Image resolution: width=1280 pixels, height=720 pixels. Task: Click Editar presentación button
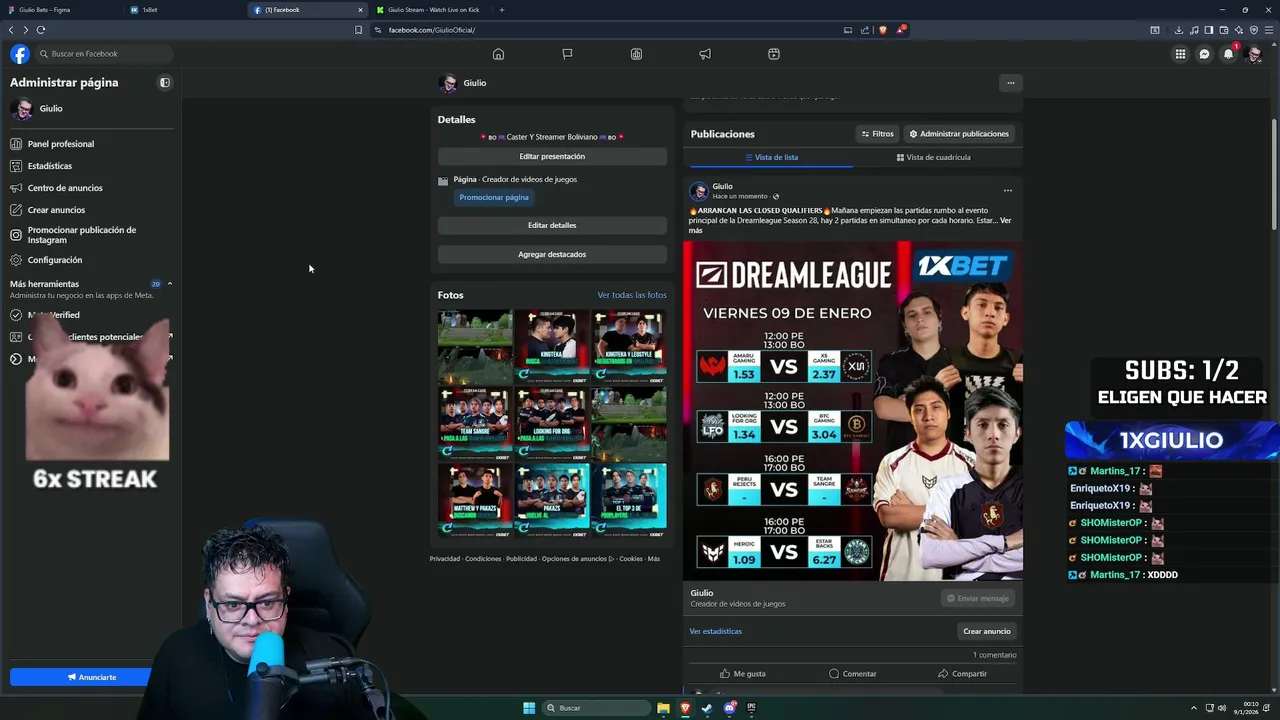point(552,157)
